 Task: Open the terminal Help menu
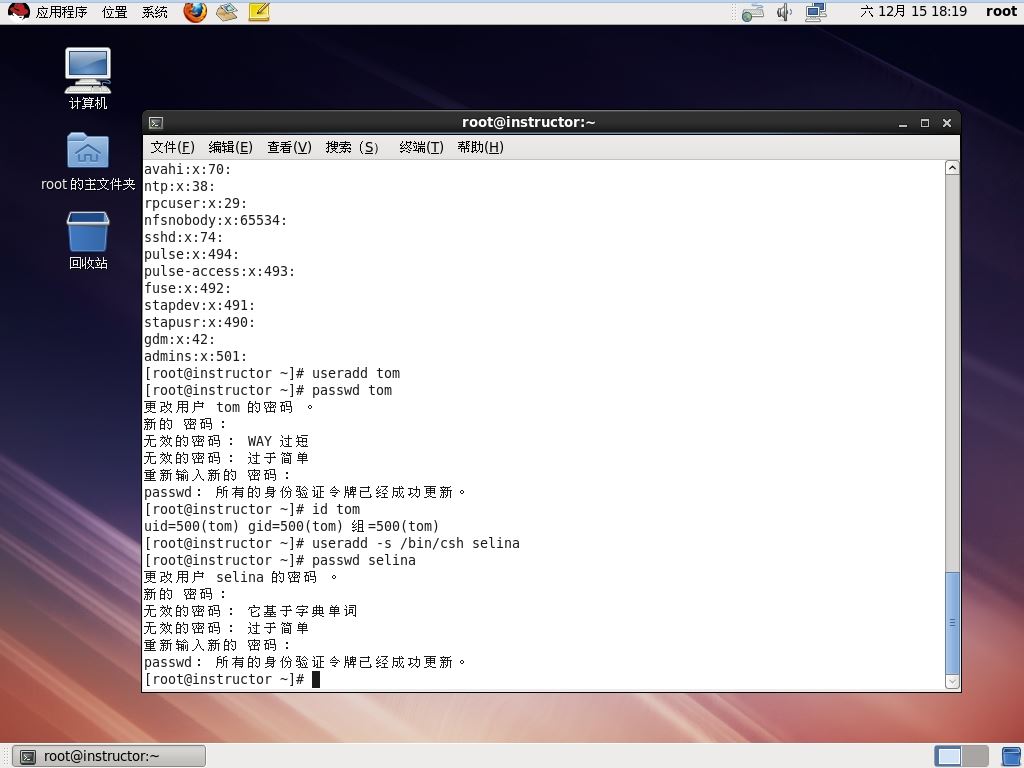(x=481, y=148)
